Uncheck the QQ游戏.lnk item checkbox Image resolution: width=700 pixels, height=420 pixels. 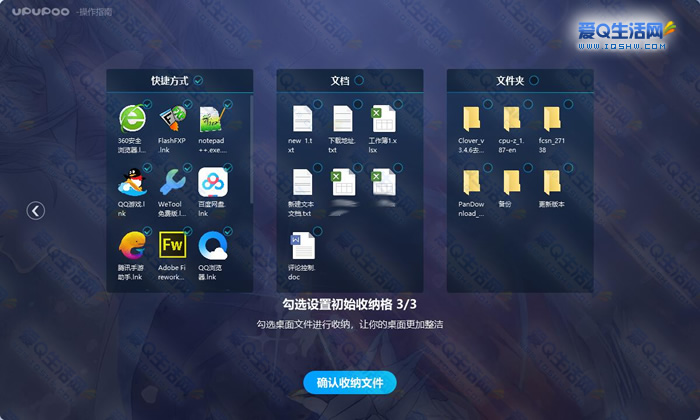tap(147, 168)
